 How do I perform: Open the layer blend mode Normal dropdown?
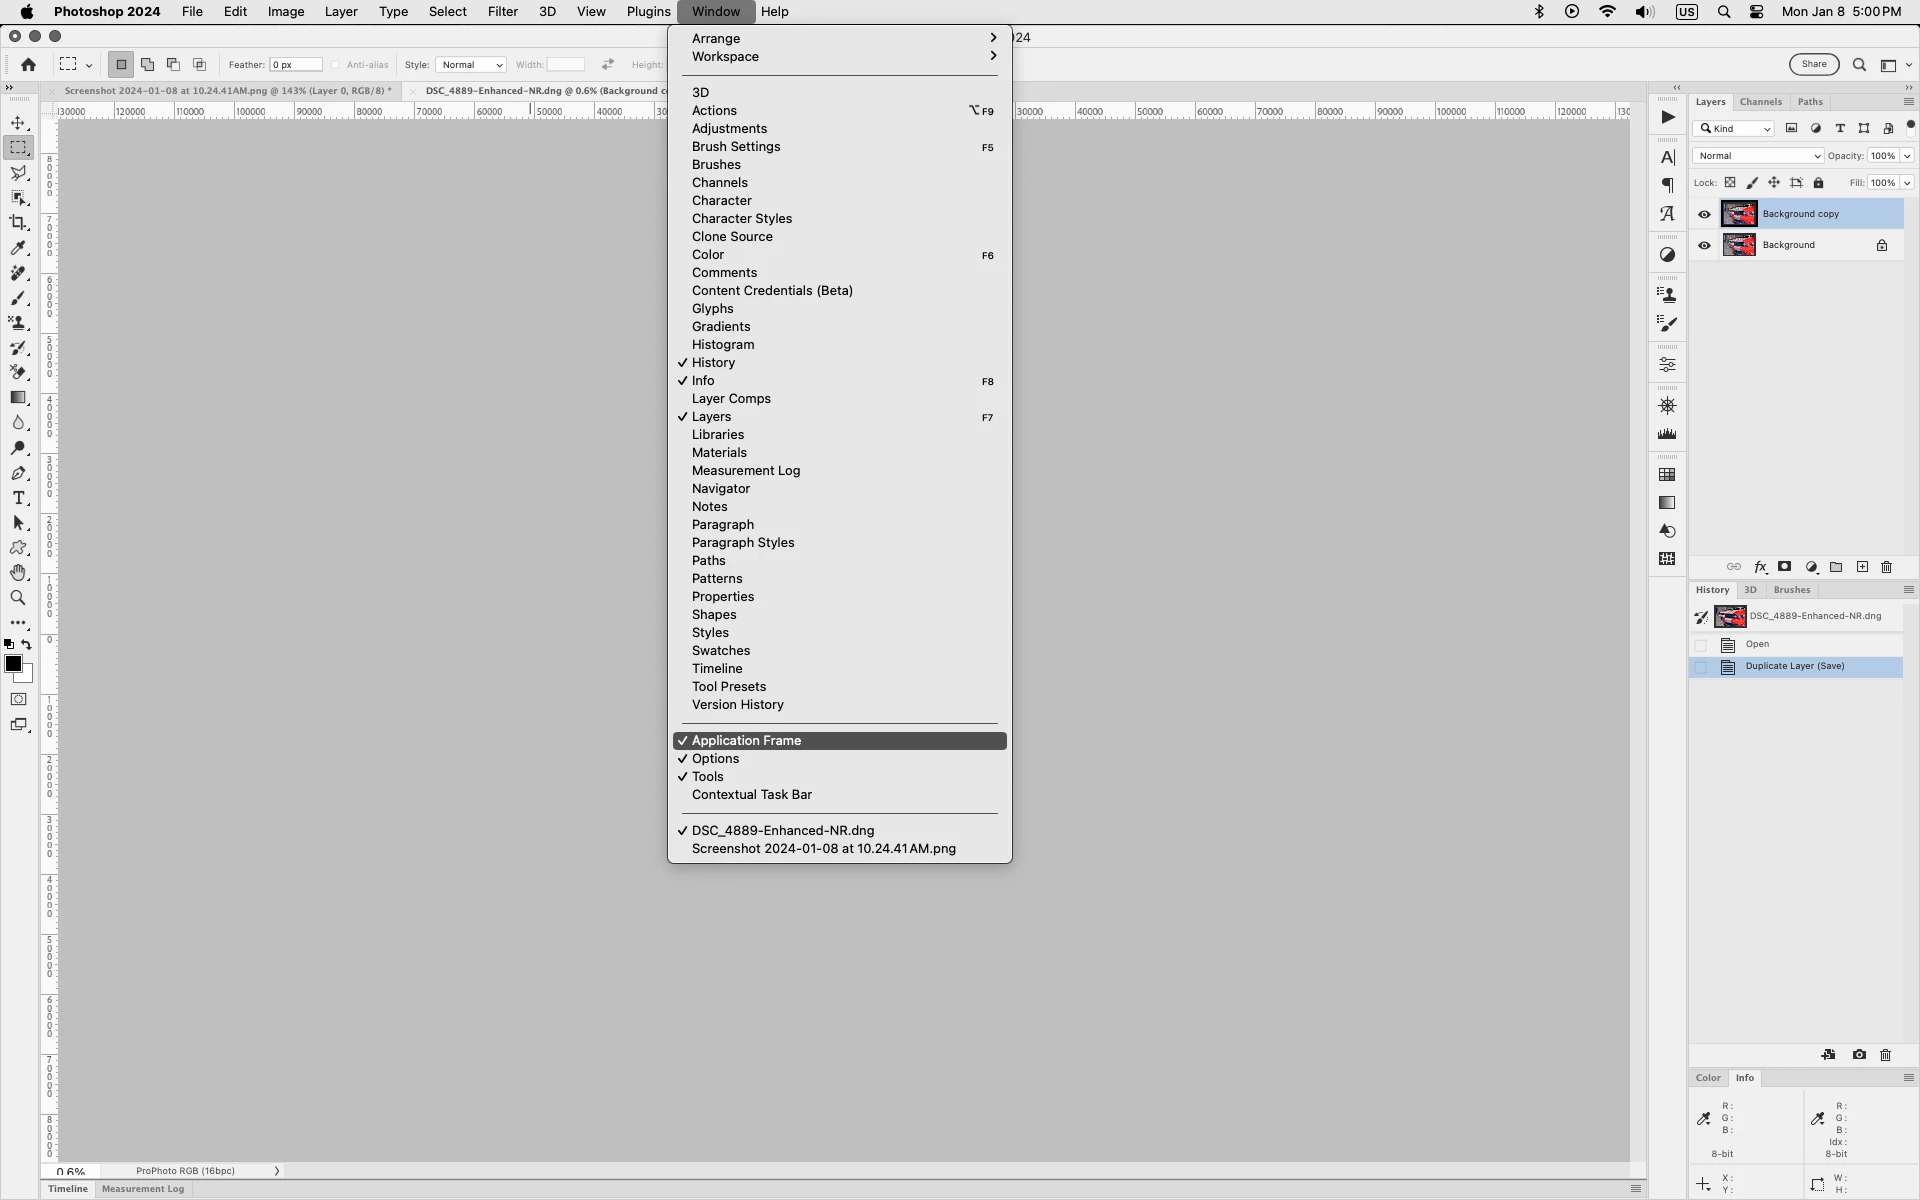pos(1758,156)
